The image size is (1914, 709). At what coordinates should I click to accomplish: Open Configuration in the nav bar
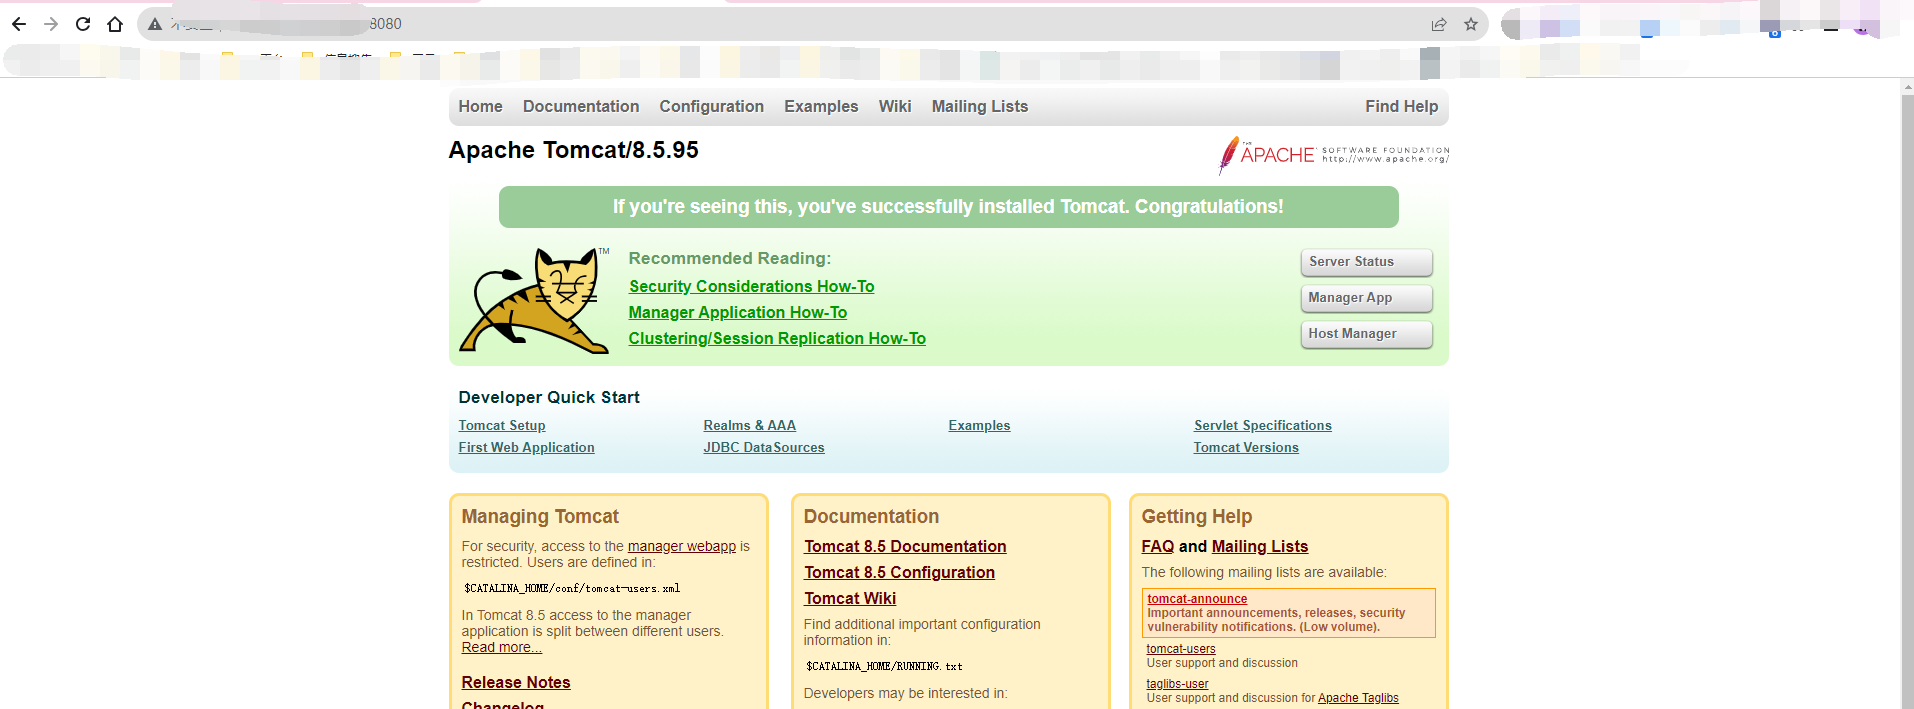click(x=711, y=106)
